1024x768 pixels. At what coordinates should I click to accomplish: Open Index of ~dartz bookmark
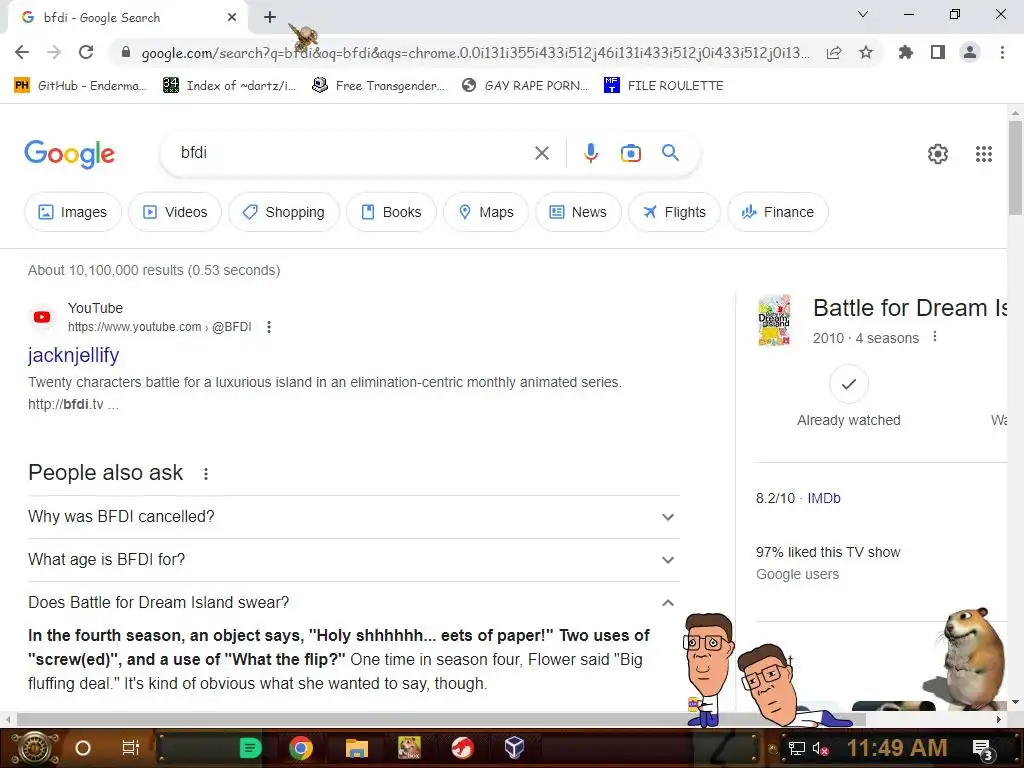pos(230,86)
